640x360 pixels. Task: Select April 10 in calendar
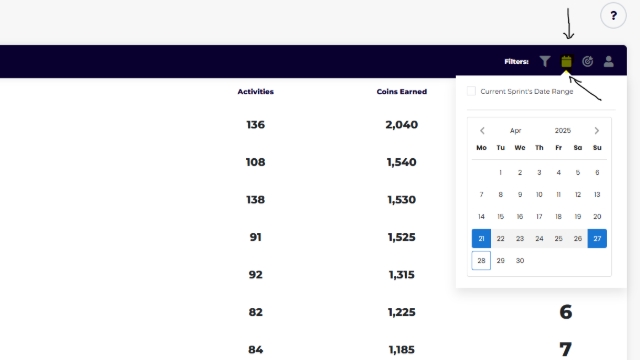point(539,195)
